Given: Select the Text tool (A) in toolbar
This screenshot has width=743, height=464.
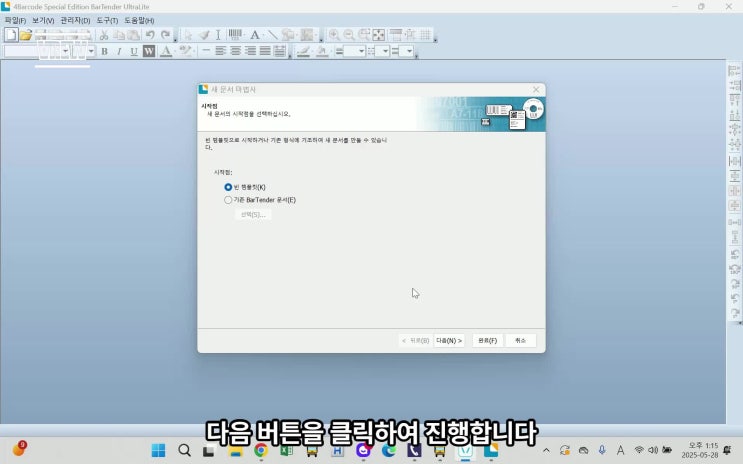Looking at the screenshot, I should point(255,35).
